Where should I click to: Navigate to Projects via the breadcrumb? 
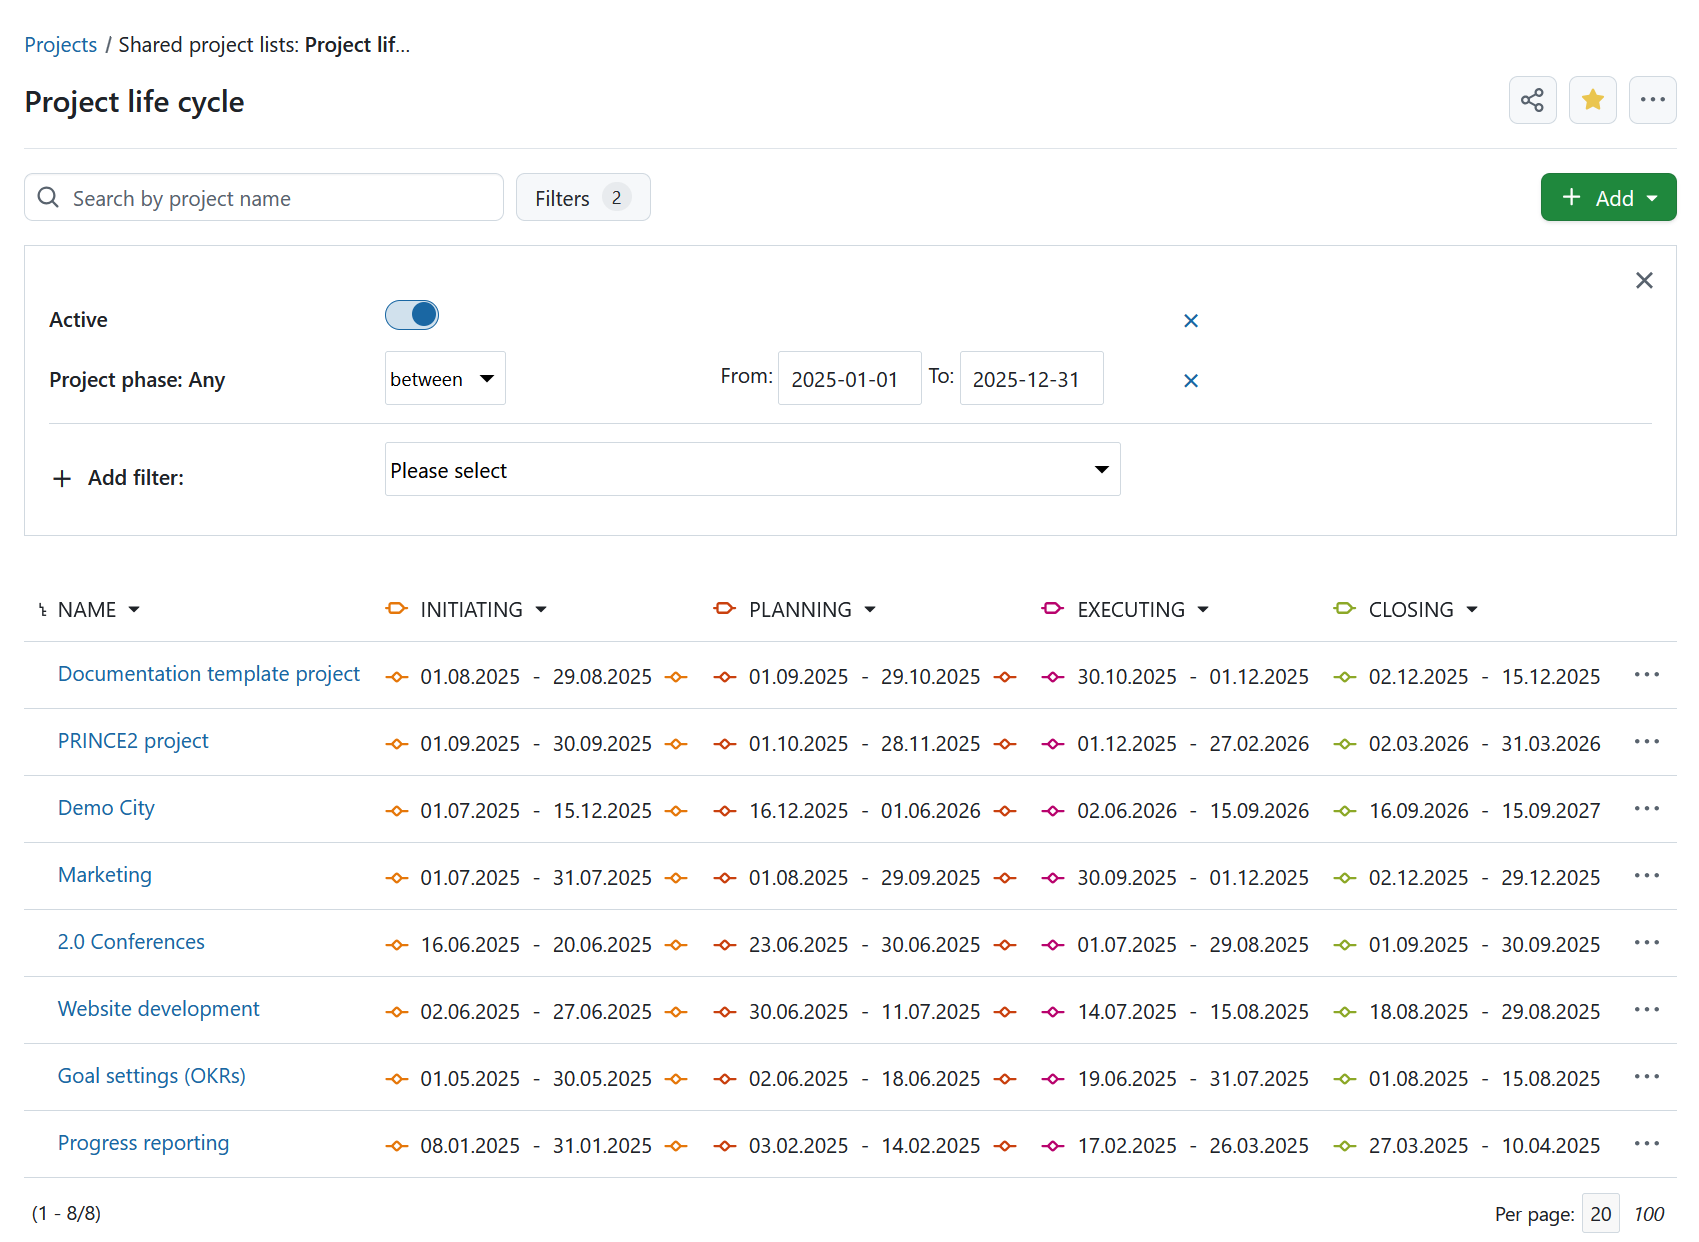(x=60, y=44)
